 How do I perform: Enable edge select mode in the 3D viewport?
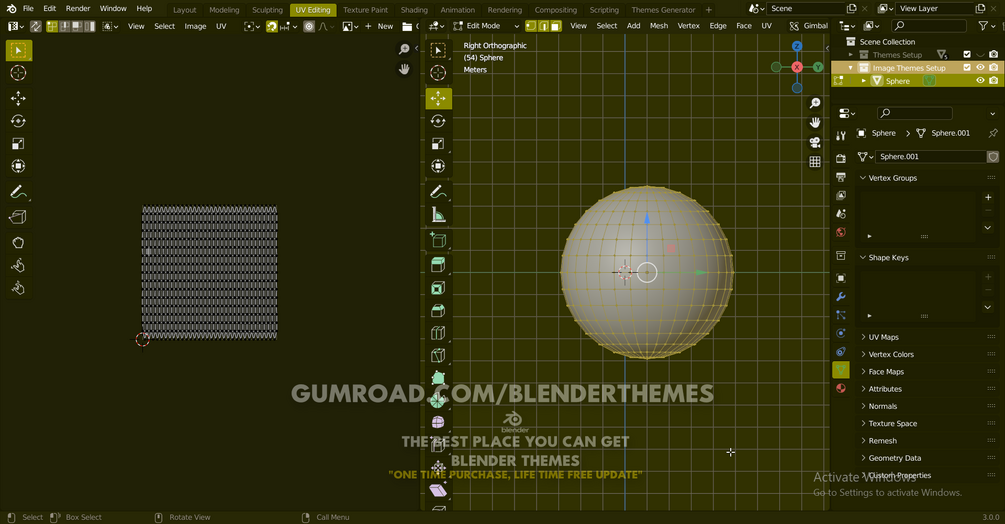pos(544,26)
